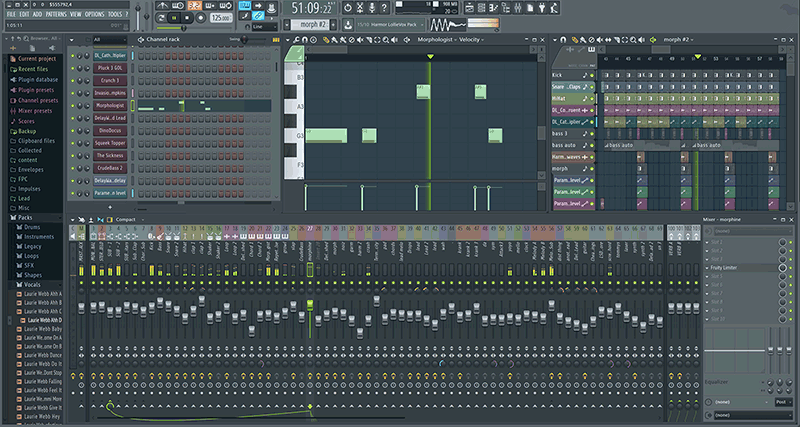800x427 pixels.
Task: Click the wrench icon in piano roll toolbar
Action: pos(296,39)
